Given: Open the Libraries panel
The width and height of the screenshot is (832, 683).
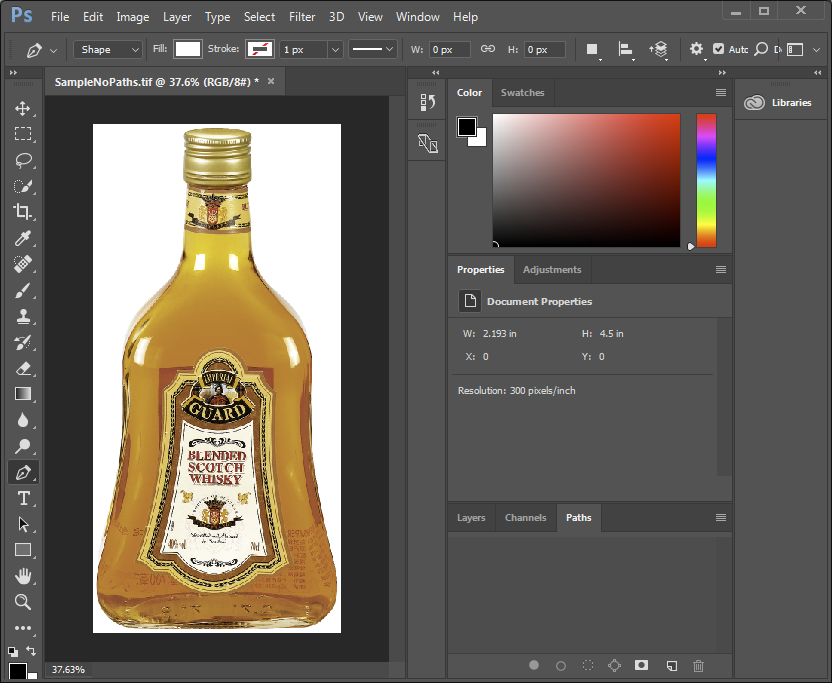Looking at the screenshot, I should pyautogui.click(x=777, y=102).
